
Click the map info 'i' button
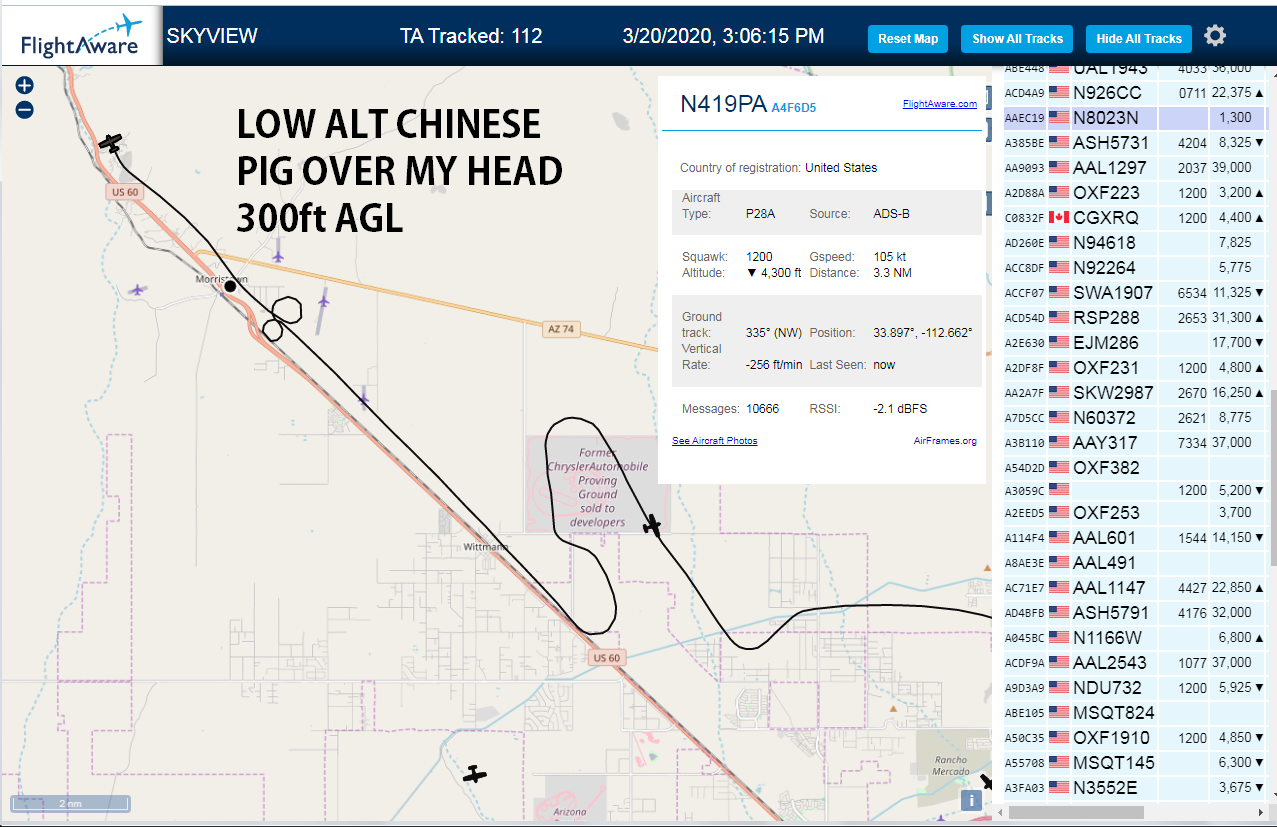point(970,800)
